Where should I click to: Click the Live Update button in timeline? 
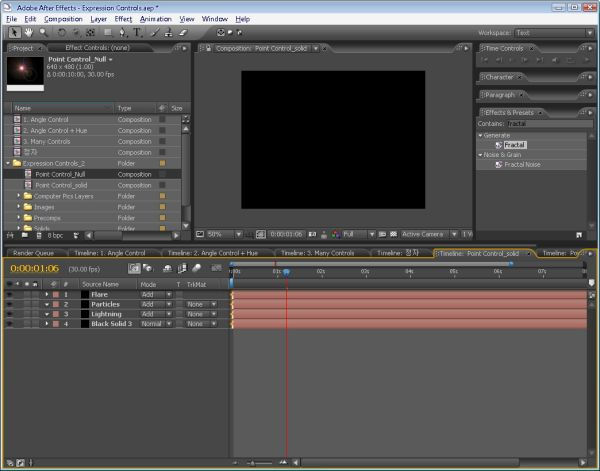[x=134, y=269]
